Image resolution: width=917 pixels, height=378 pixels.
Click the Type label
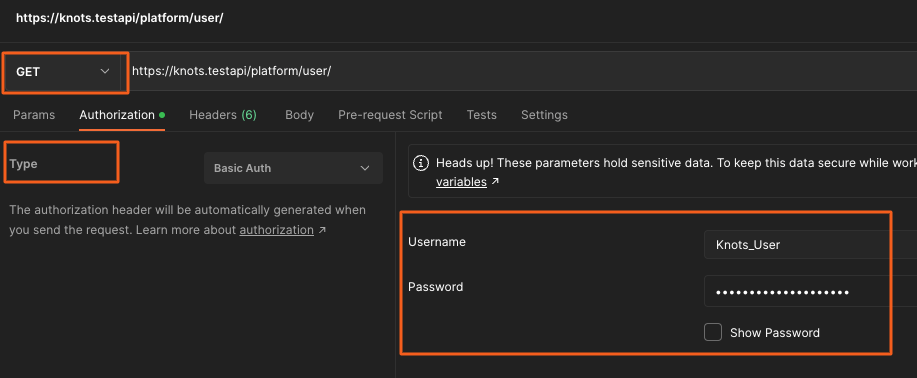(23, 164)
